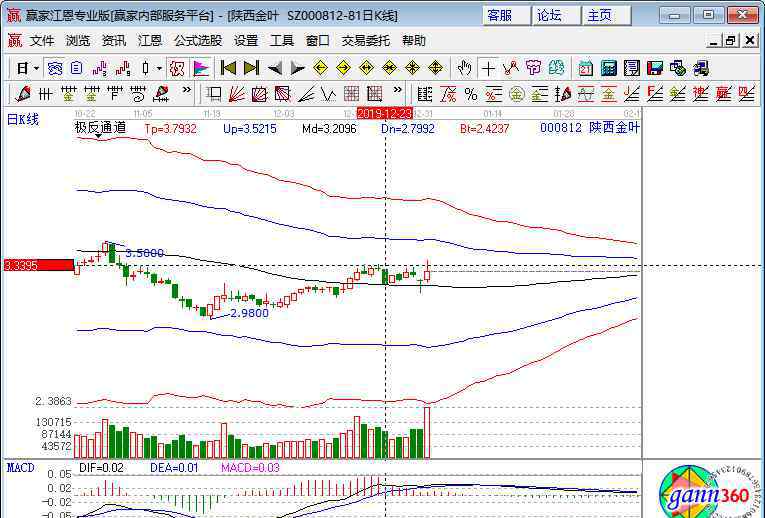Select the stair-step chart icon marked 9
765x518 pixels.
122,68
